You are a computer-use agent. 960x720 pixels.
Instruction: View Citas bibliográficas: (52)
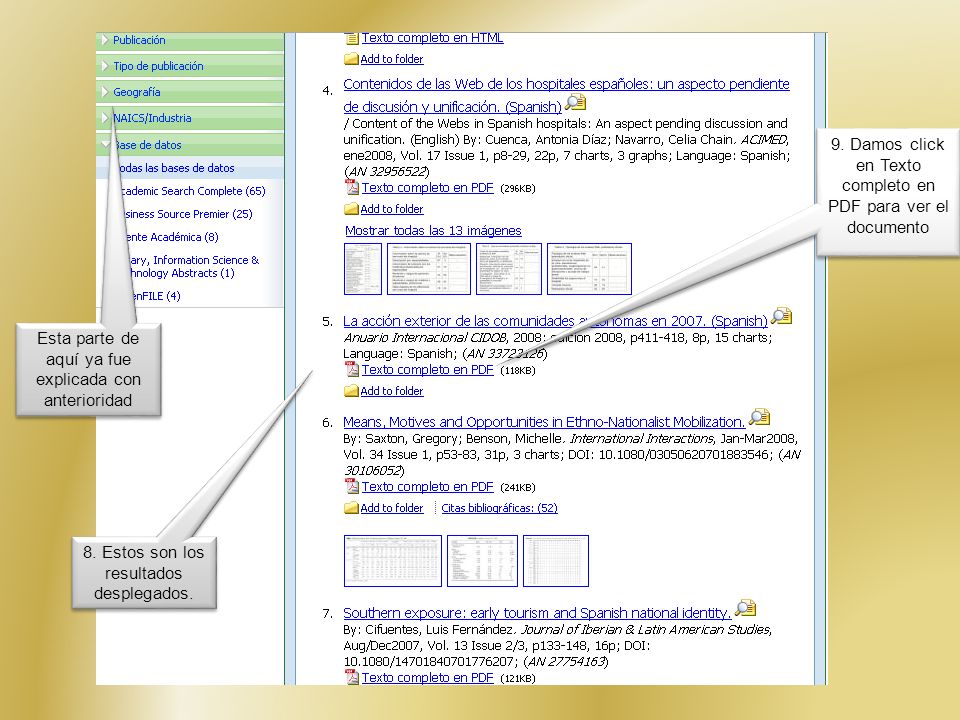(500, 508)
